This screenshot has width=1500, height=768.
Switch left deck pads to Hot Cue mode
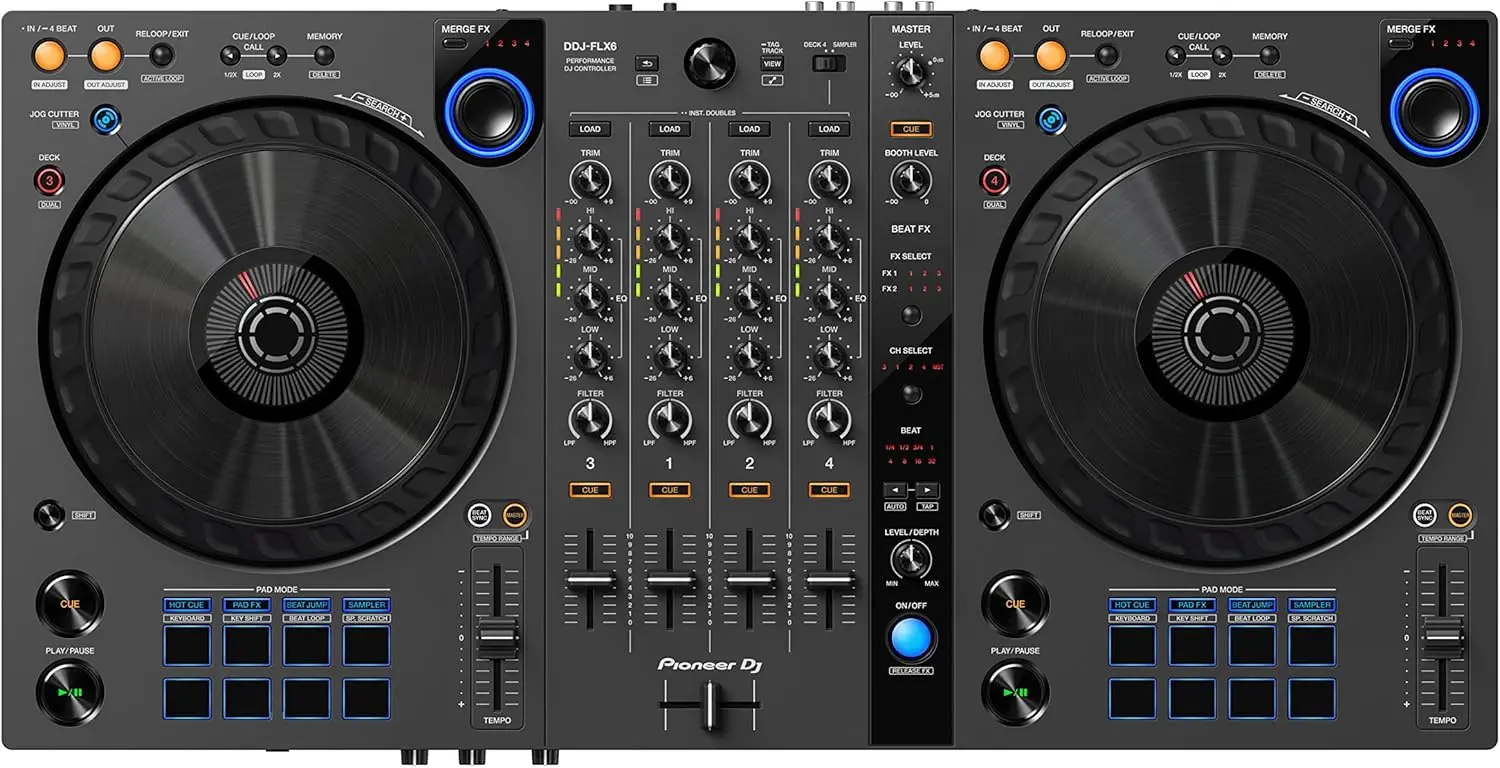pyautogui.click(x=187, y=605)
